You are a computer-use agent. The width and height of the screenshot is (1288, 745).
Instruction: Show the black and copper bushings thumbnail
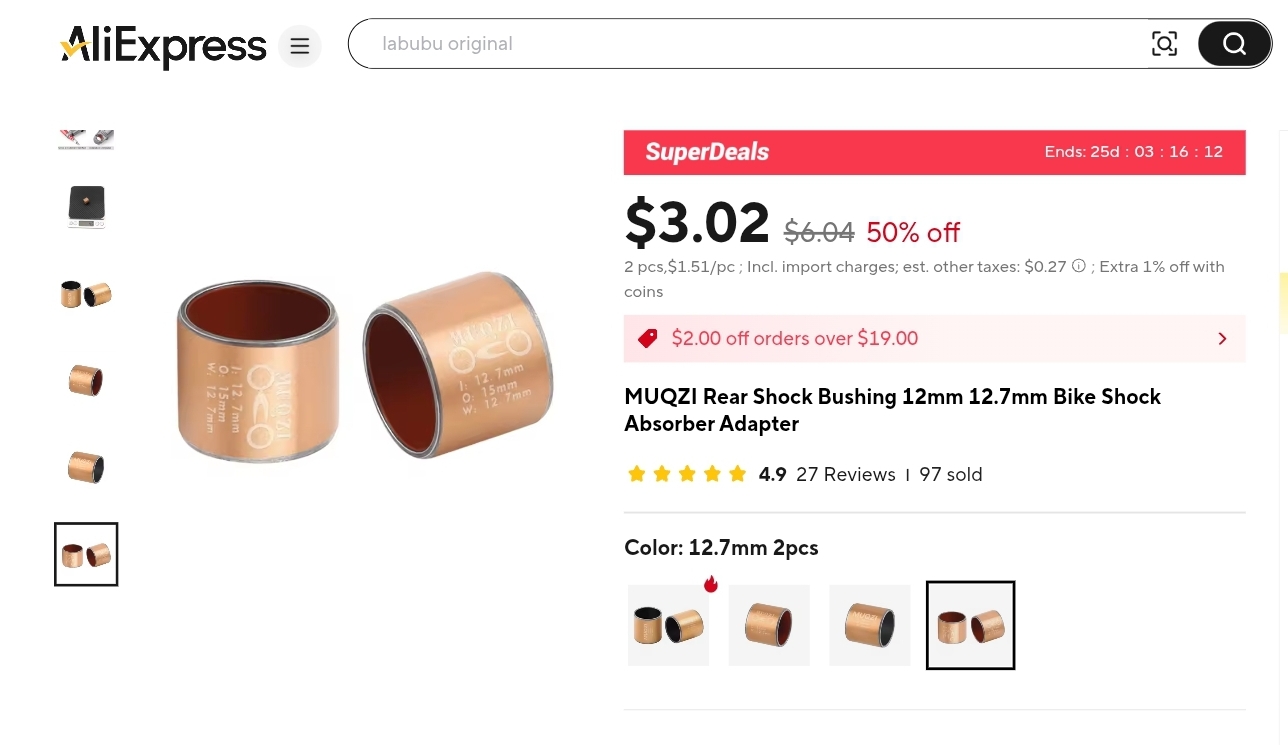coord(86,294)
